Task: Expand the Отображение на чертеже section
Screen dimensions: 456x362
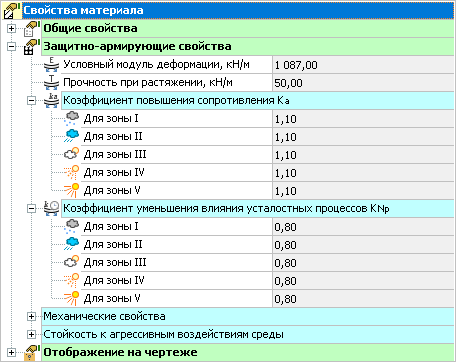Action: [11, 353]
